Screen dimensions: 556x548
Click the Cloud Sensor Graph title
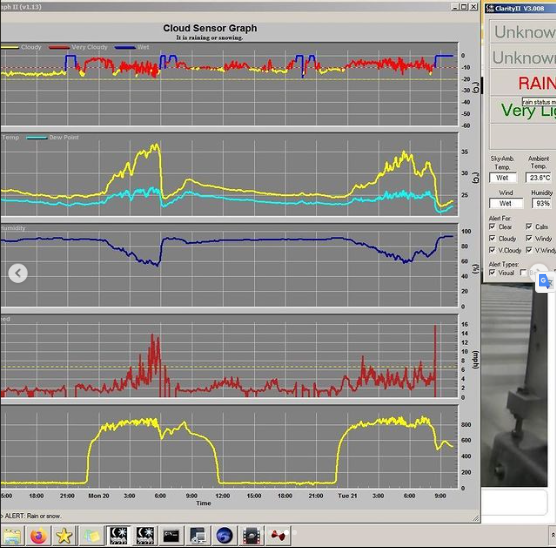tap(210, 28)
